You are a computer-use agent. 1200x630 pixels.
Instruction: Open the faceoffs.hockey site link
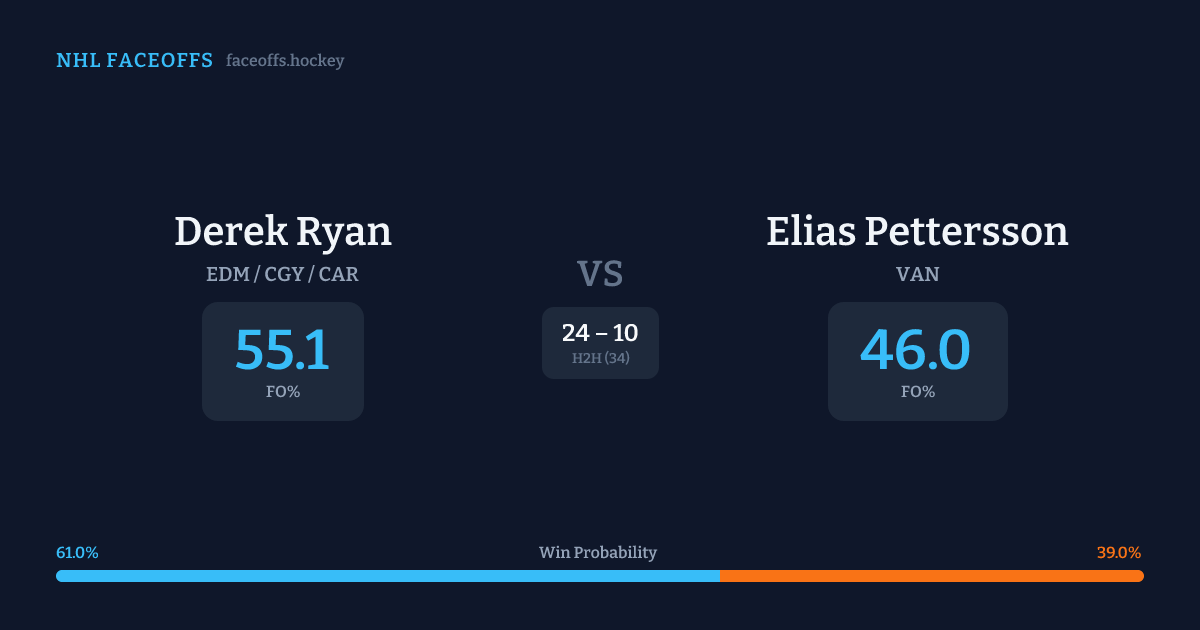pos(285,61)
